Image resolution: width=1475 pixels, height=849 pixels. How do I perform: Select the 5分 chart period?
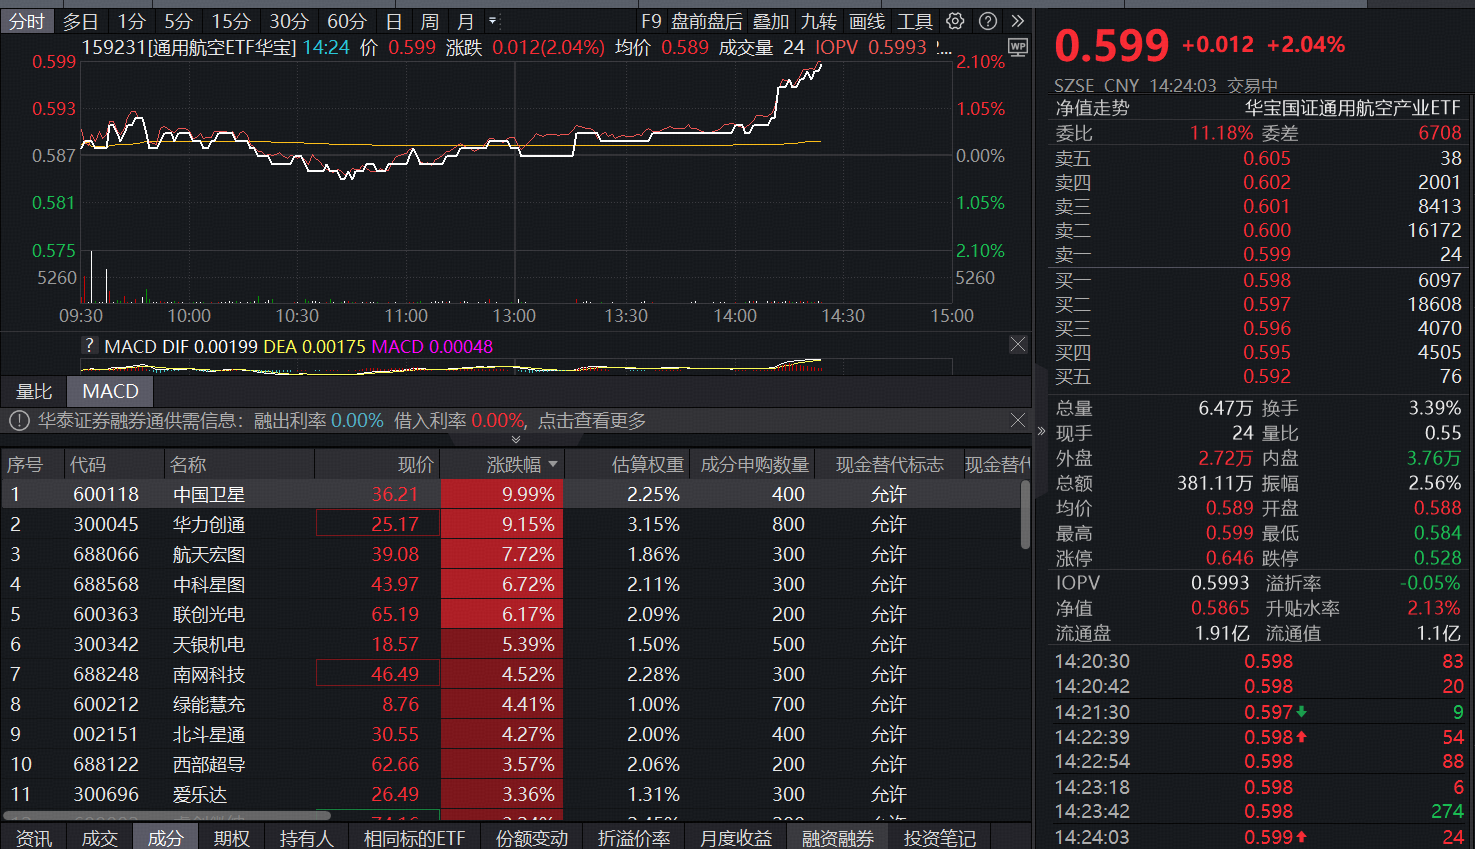178,20
